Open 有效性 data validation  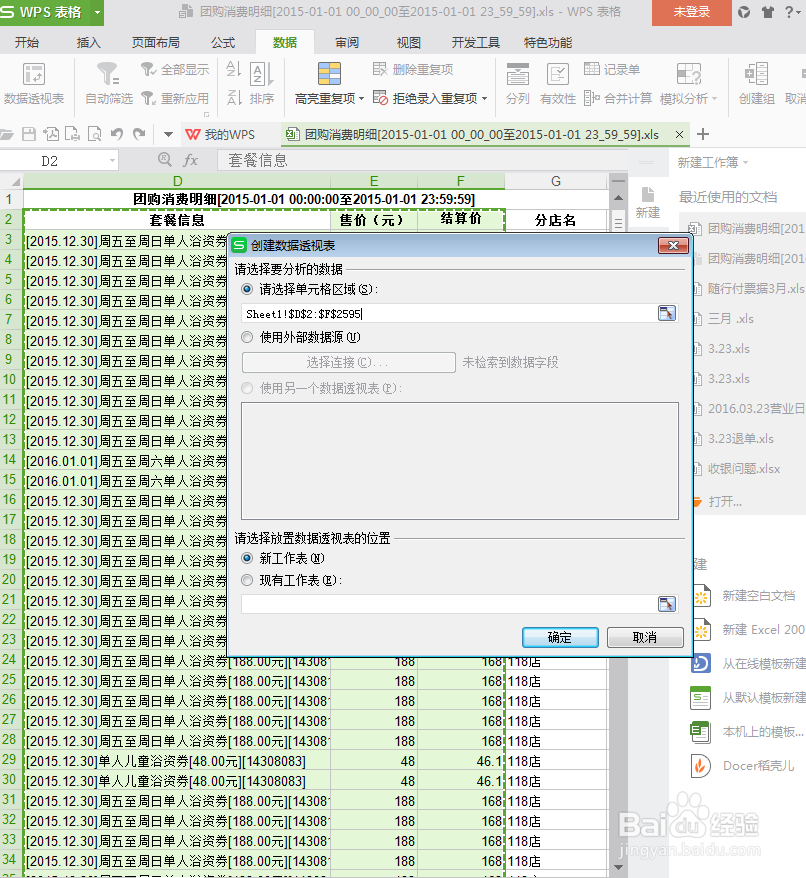point(558,83)
